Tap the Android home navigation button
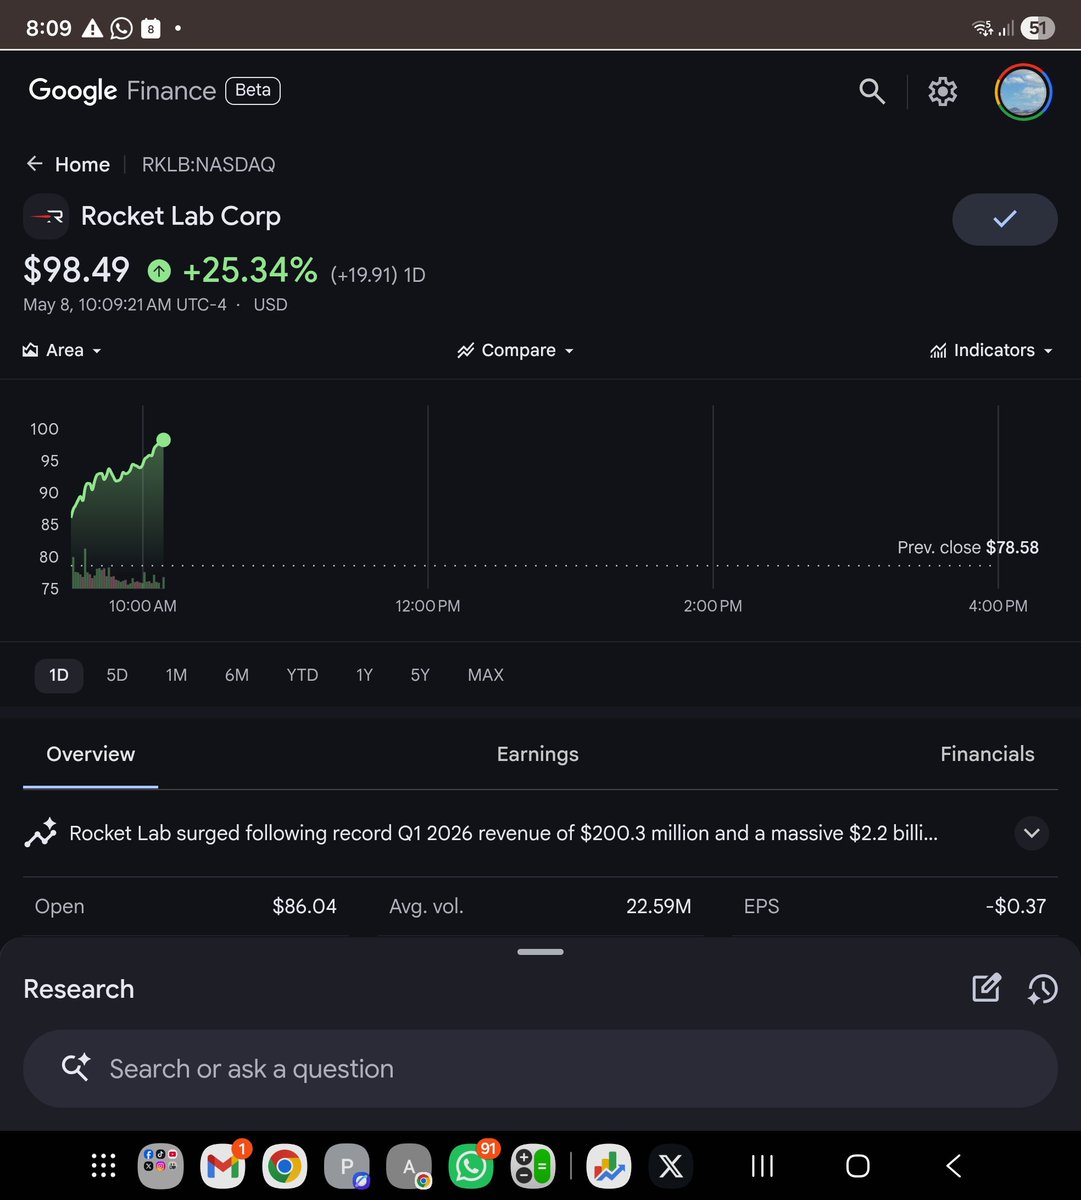This screenshot has height=1200, width=1081. click(x=857, y=1166)
